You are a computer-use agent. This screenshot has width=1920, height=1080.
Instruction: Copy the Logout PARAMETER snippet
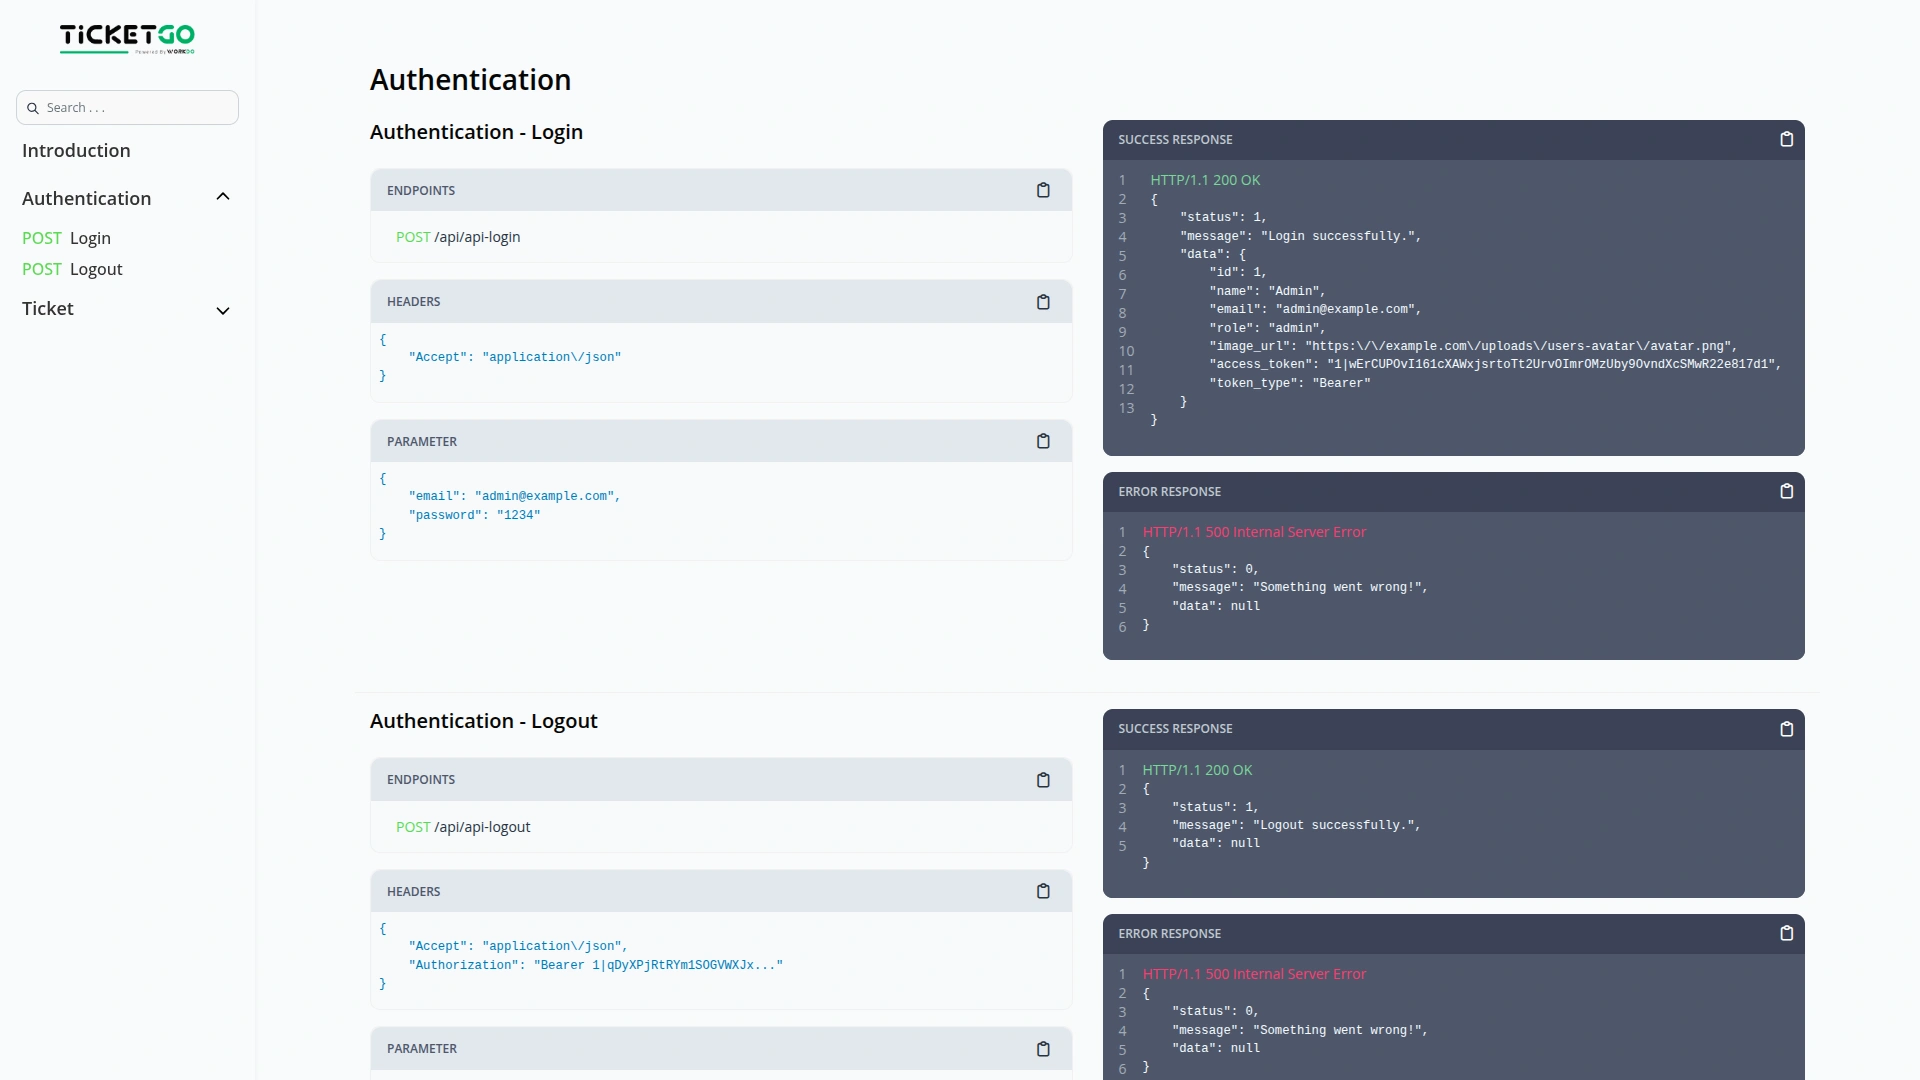tap(1043, 1049)
